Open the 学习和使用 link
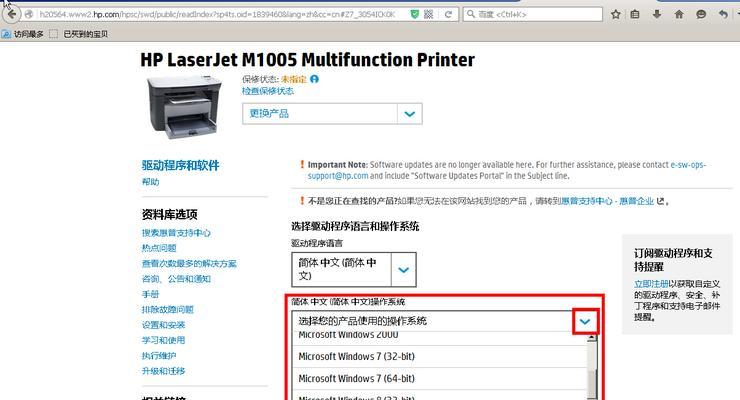This screenshot has width=740, height=400. point(163,340)
